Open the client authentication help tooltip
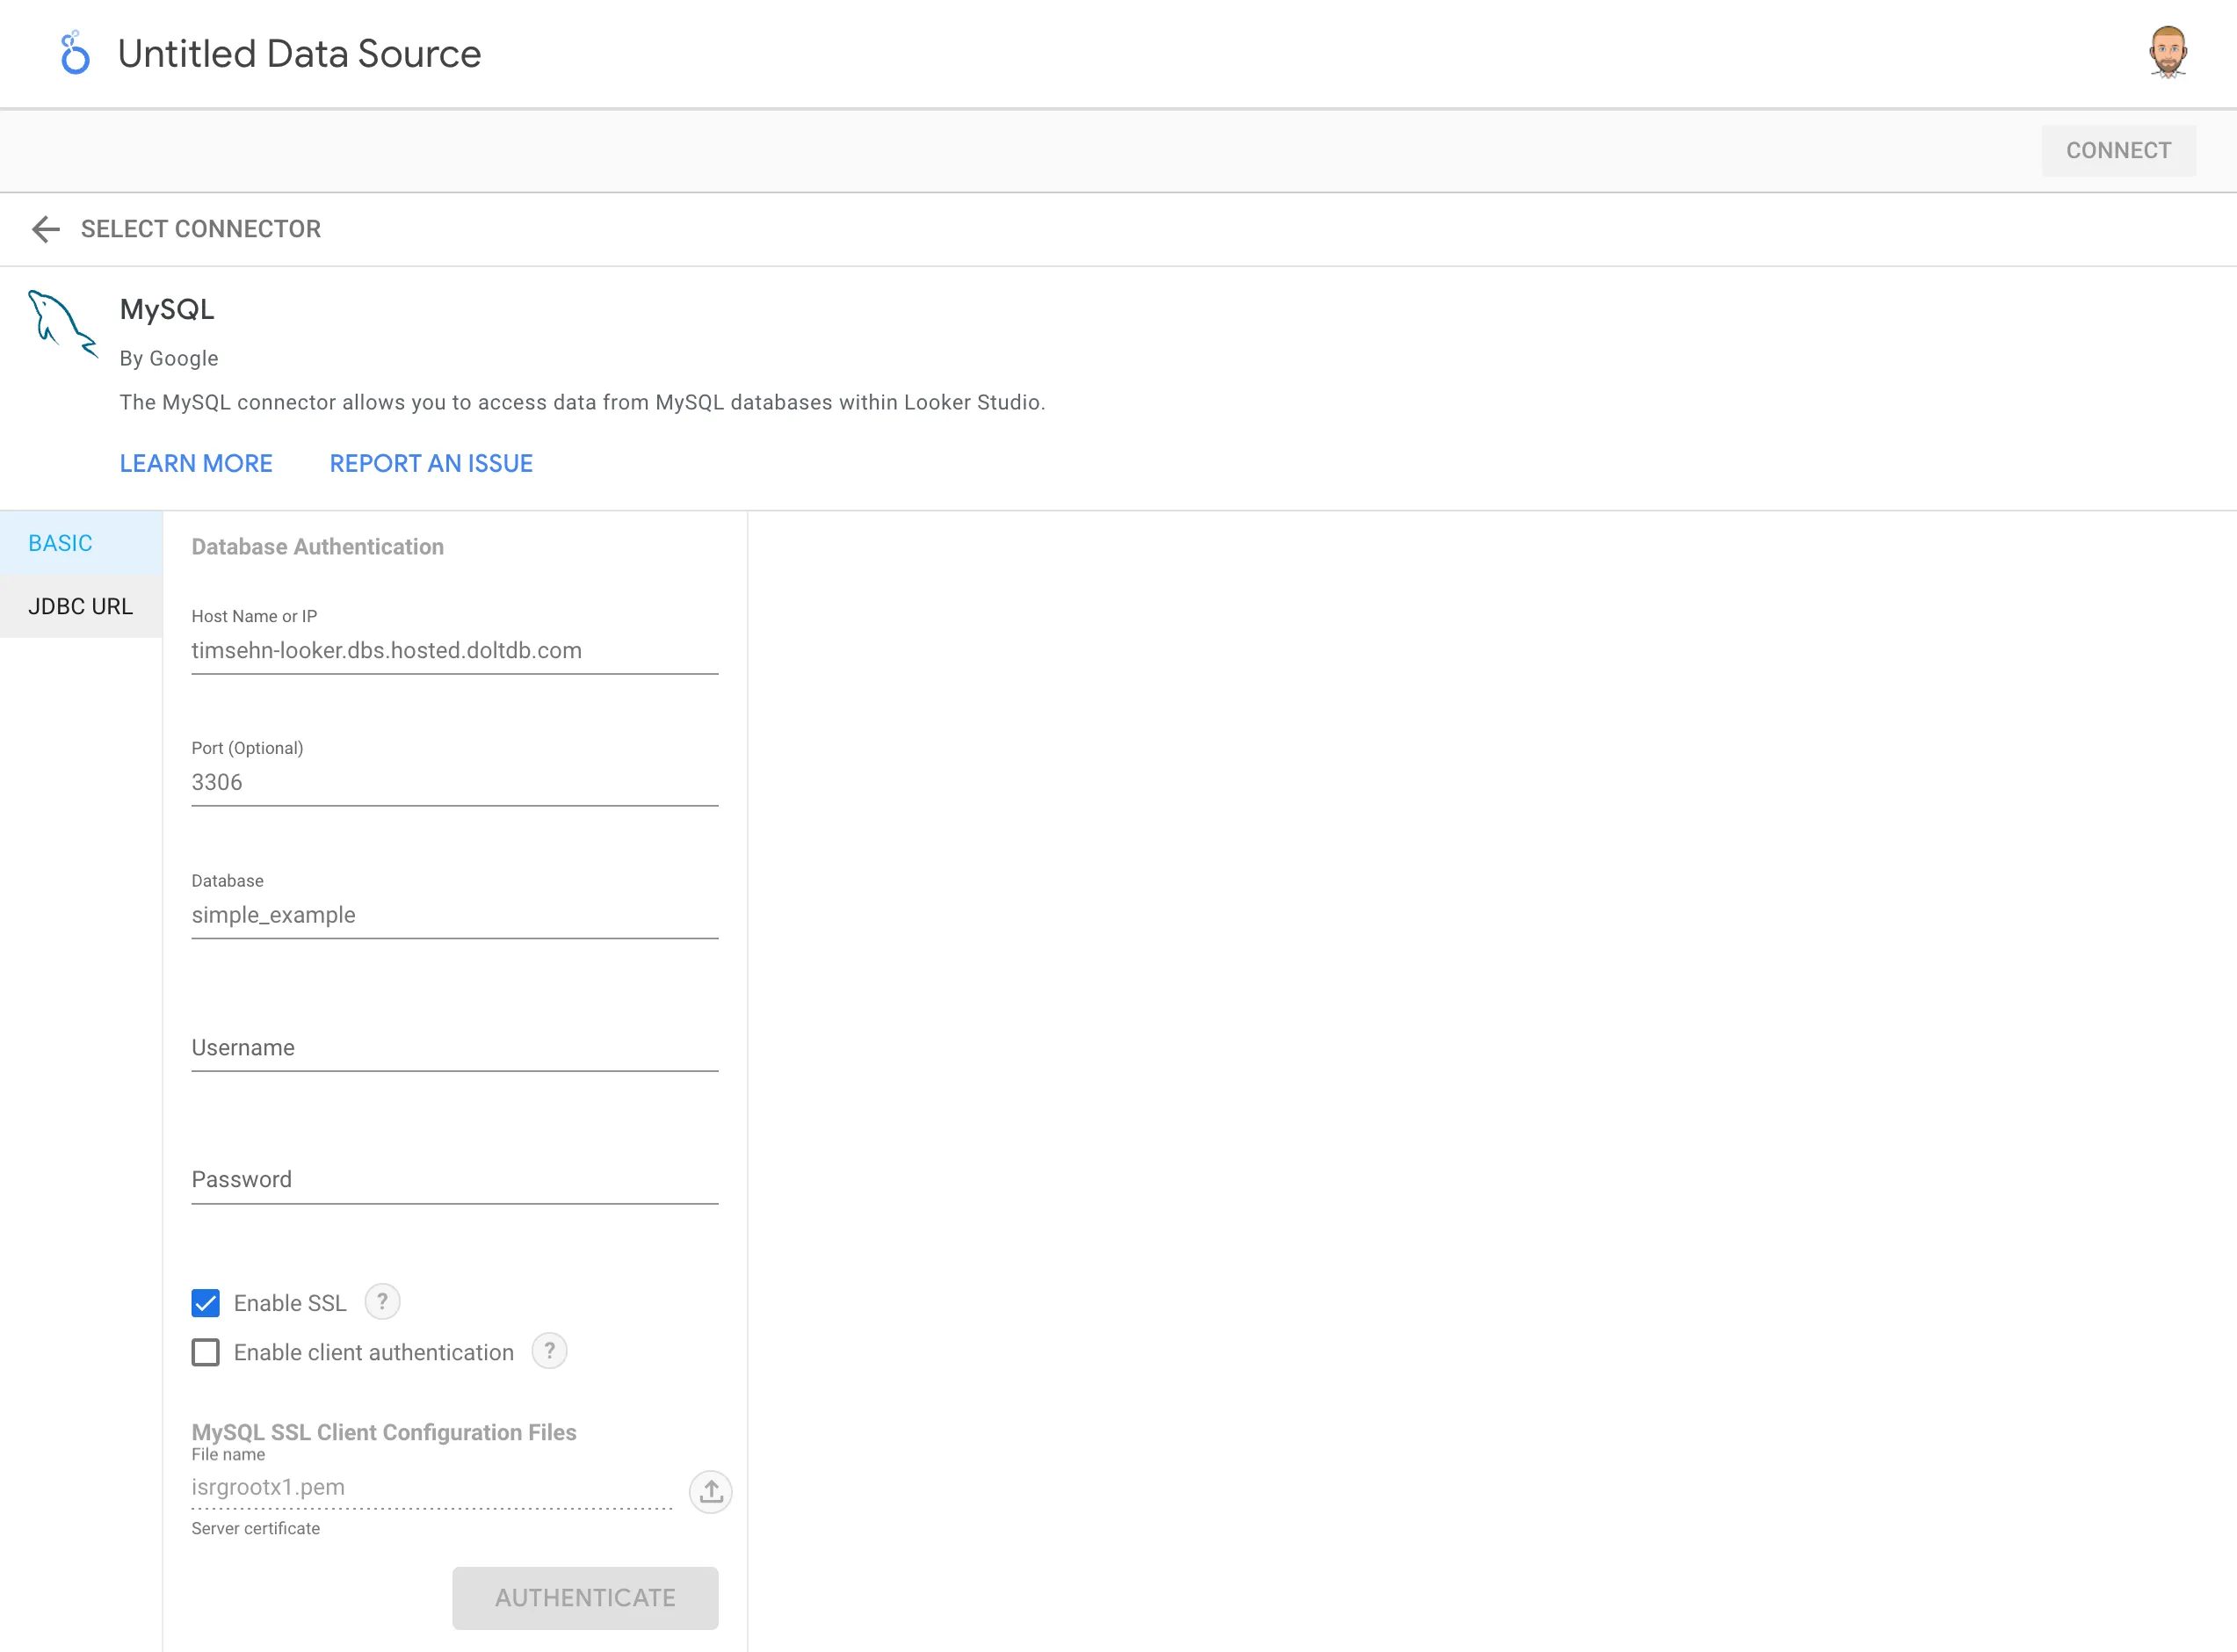 [x=548, y=1351]
